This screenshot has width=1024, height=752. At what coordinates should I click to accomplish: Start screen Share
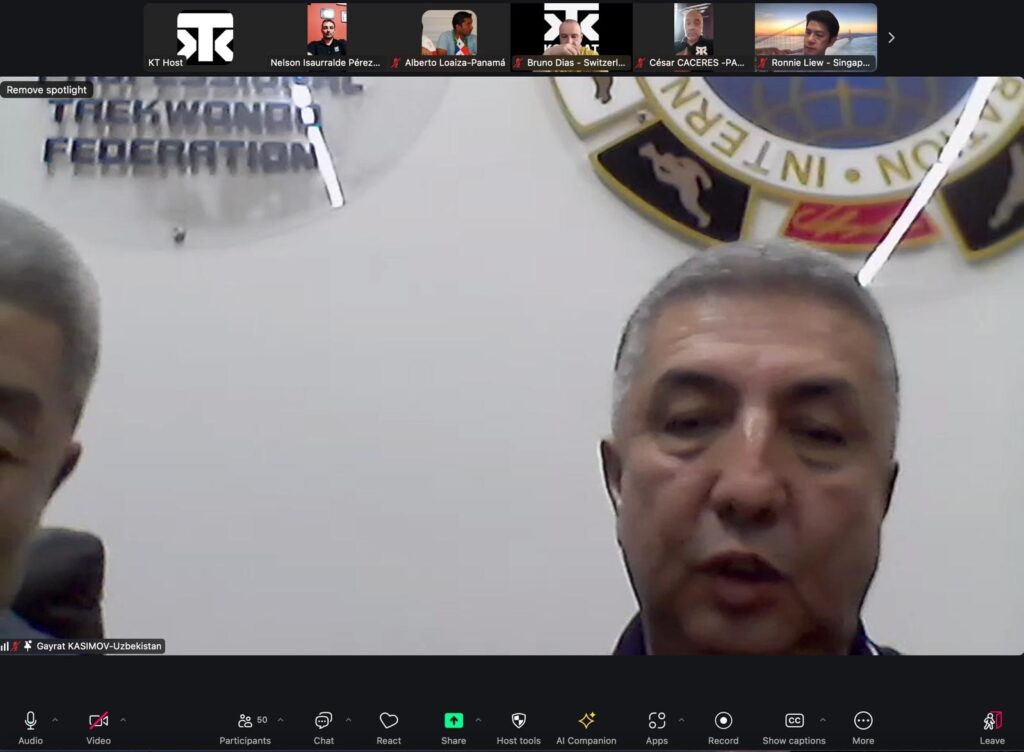coord(453,721)
